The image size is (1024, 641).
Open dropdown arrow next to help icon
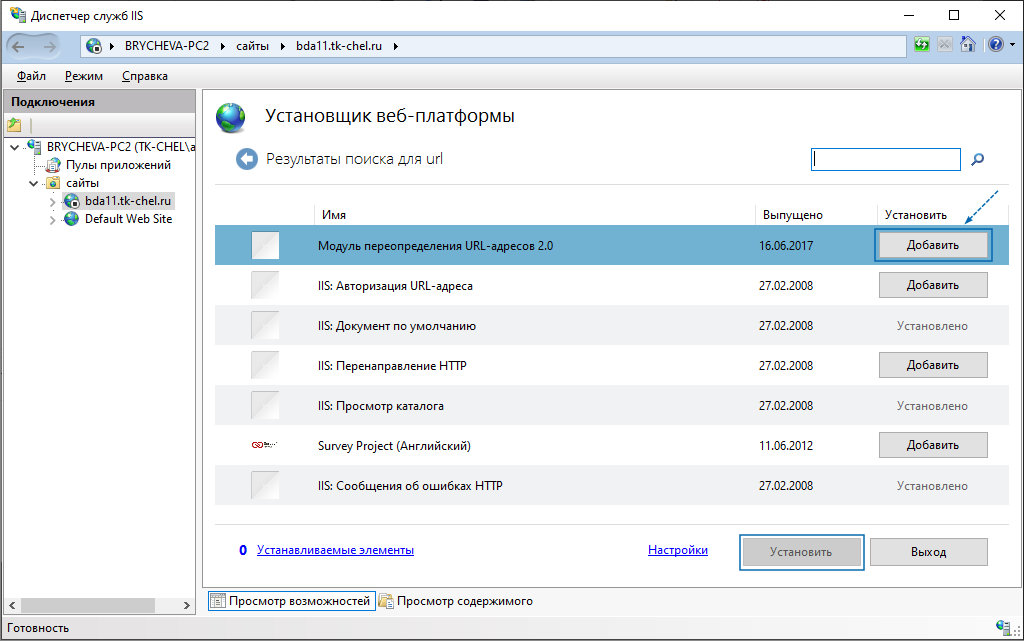pos(1012,45)
